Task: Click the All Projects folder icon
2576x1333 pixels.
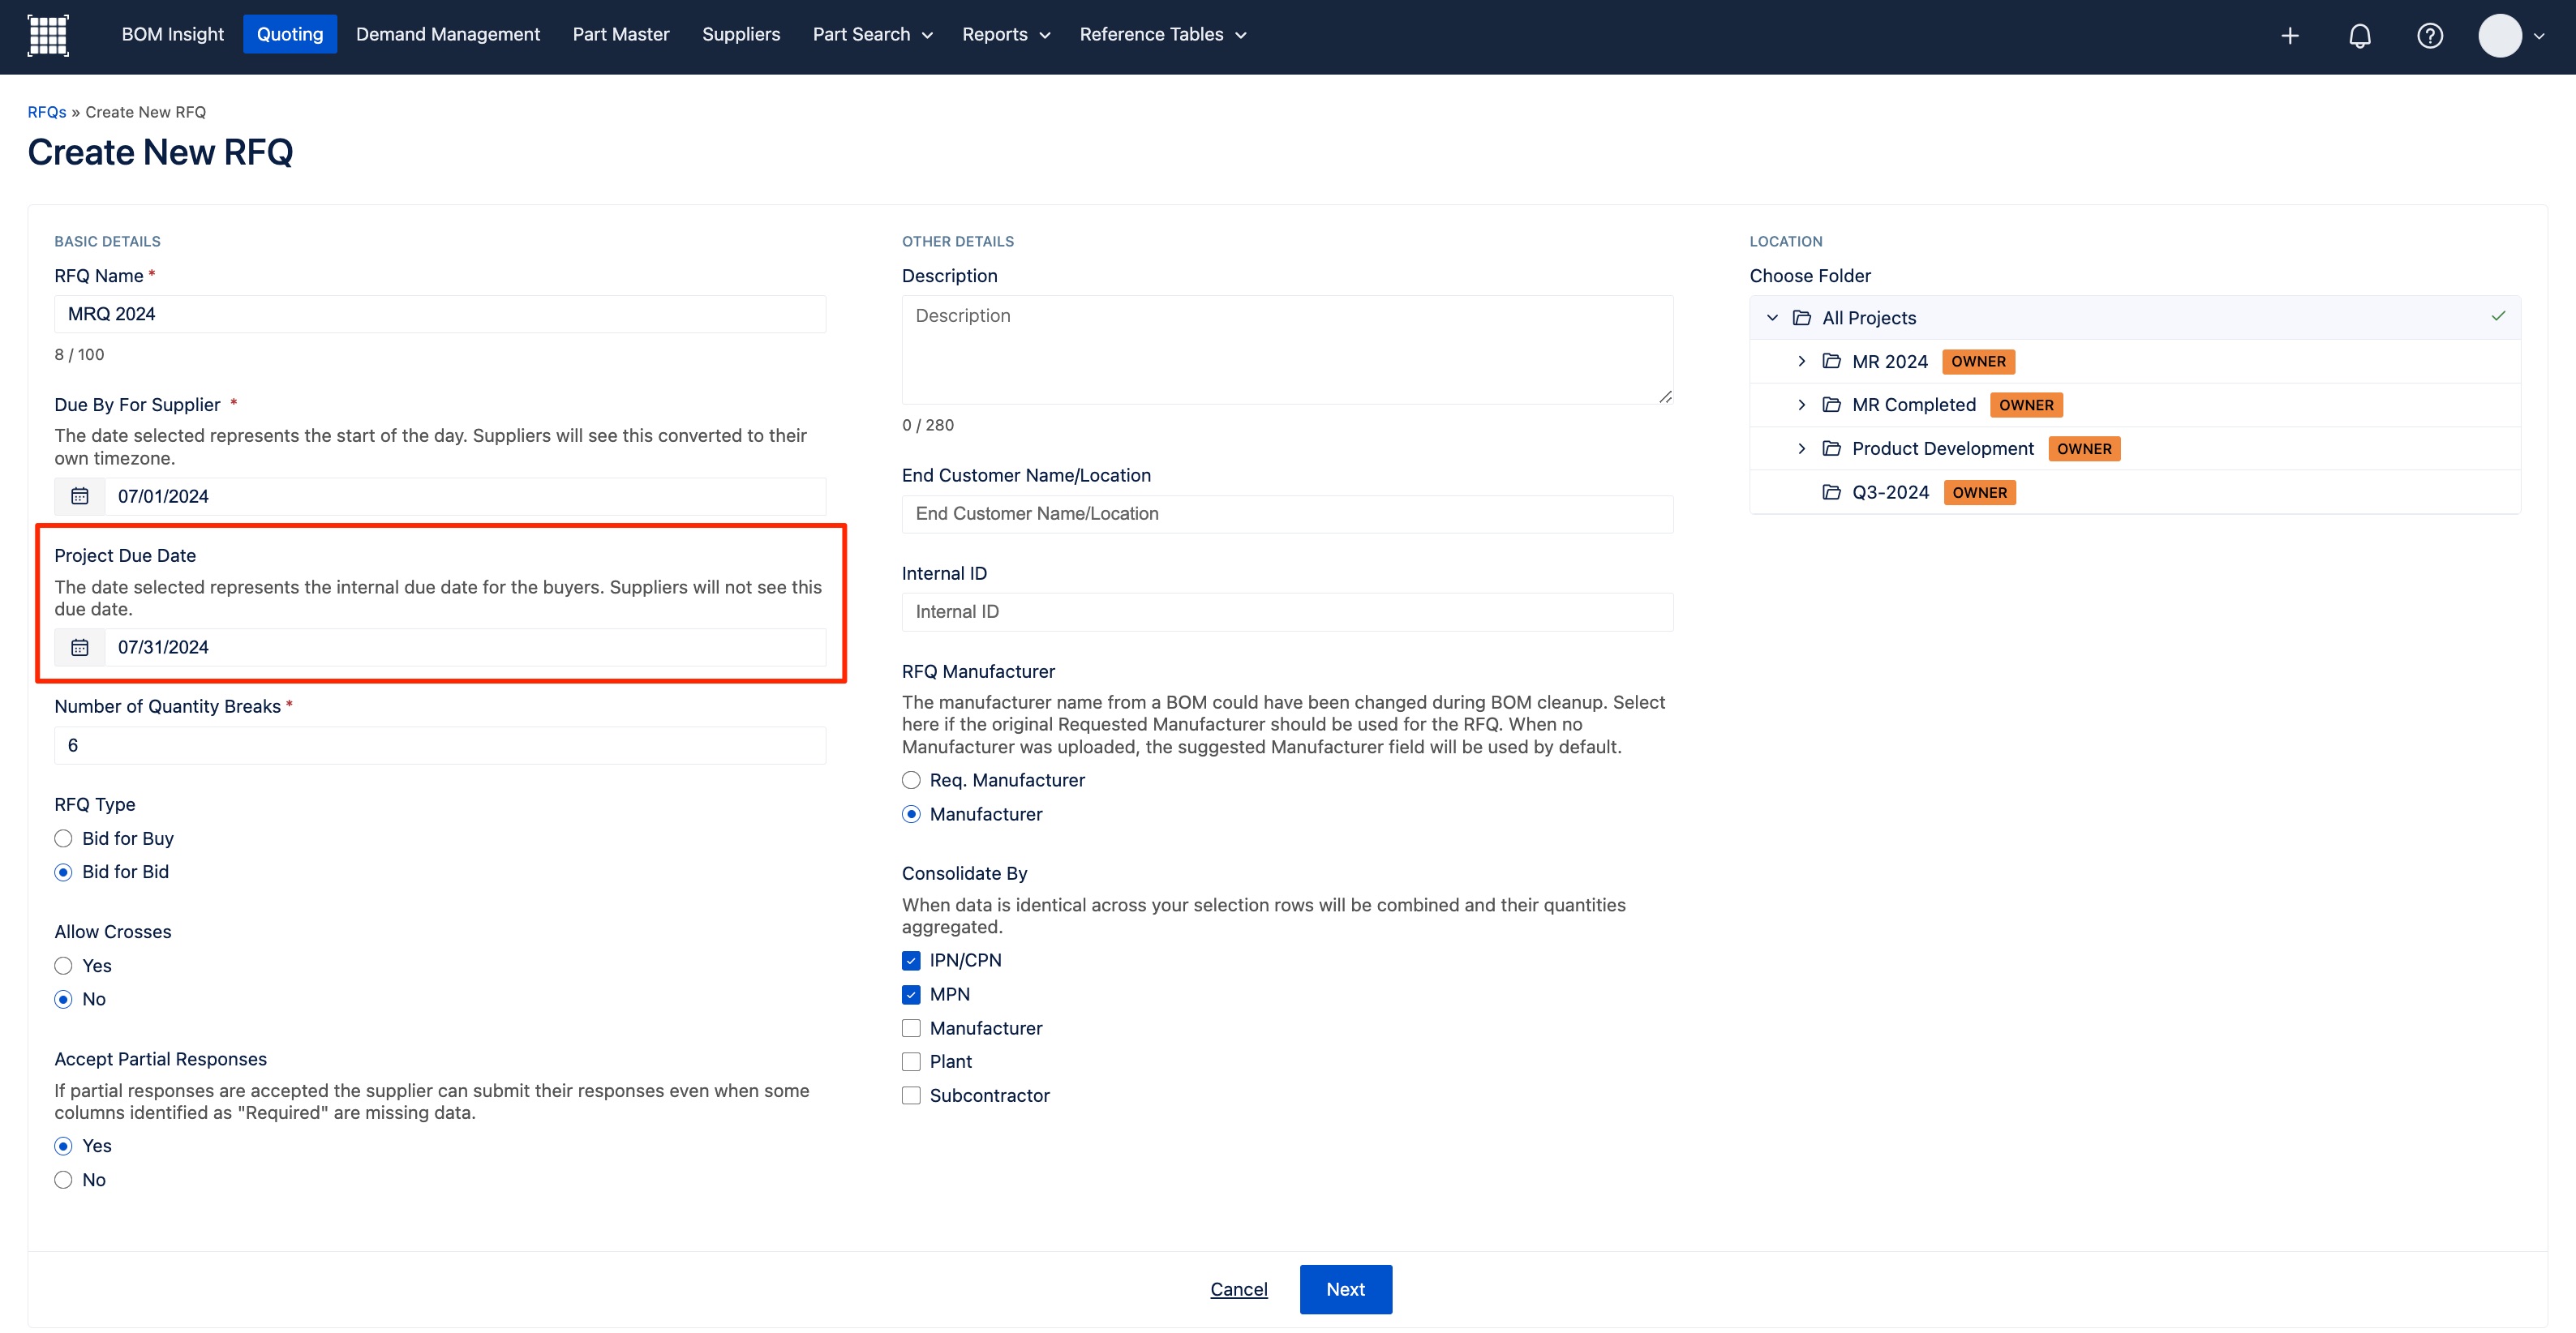Action: pyautogui.click(x=1802, y=318)
